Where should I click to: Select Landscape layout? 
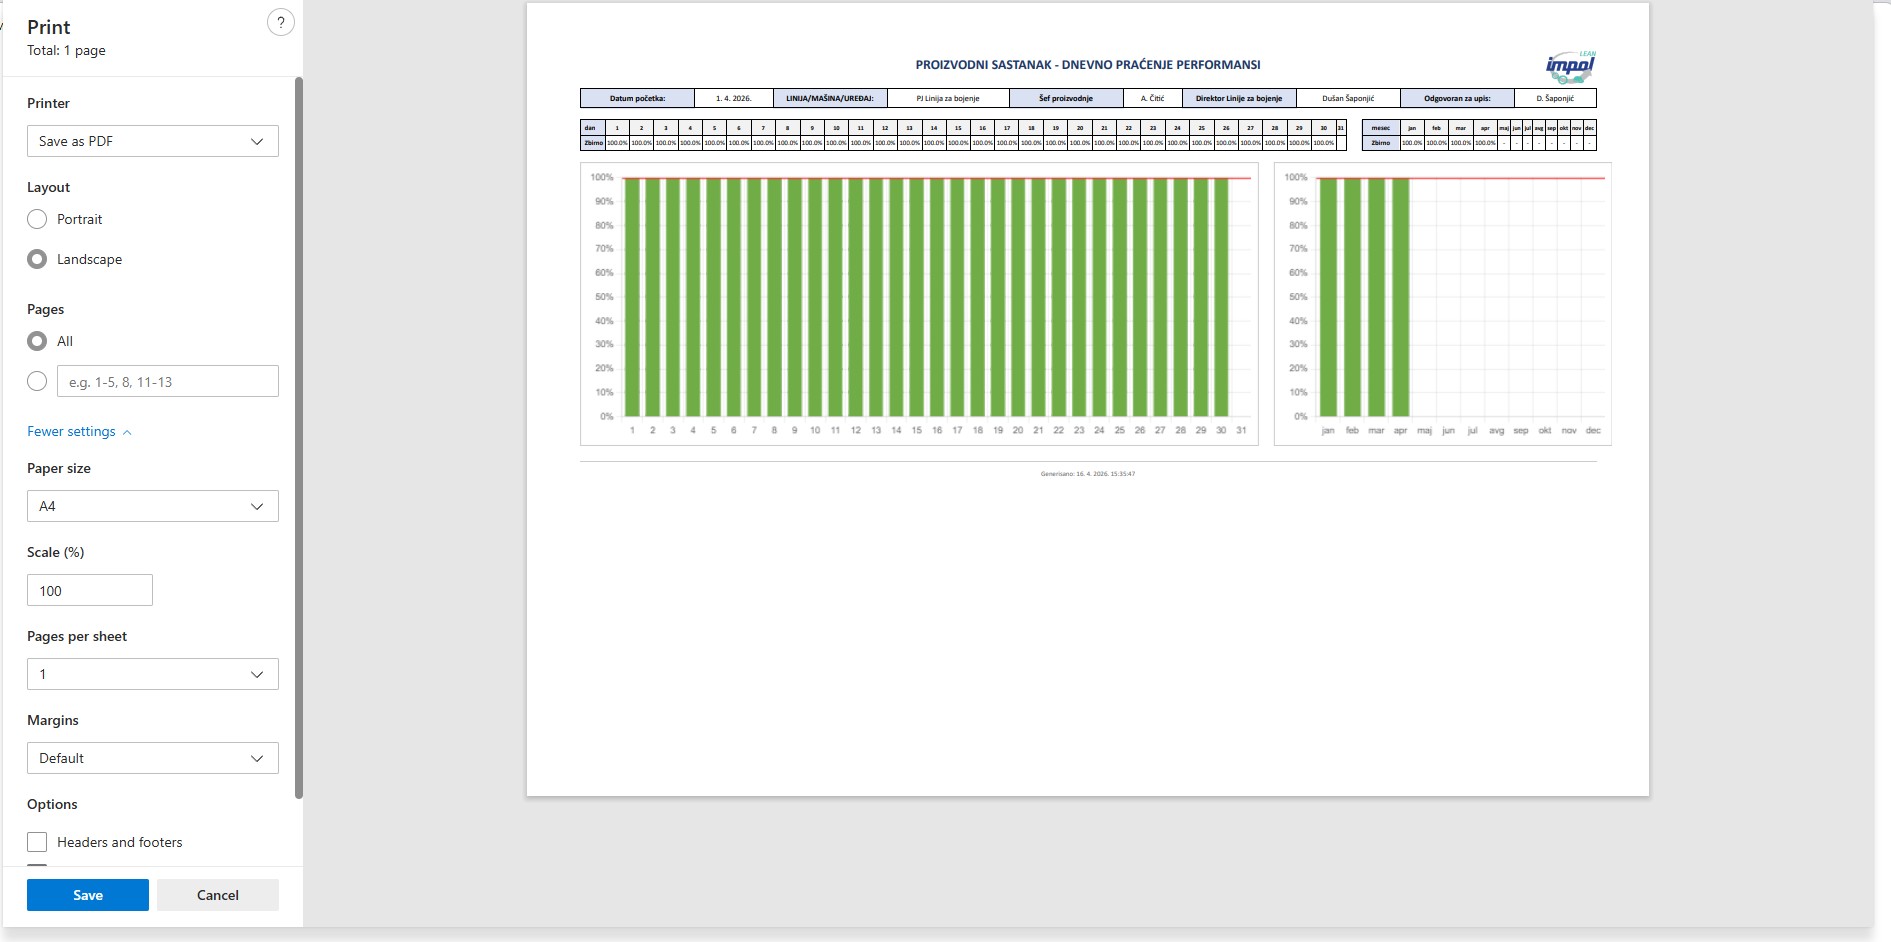pyautogui.click(x=37, y=259)
